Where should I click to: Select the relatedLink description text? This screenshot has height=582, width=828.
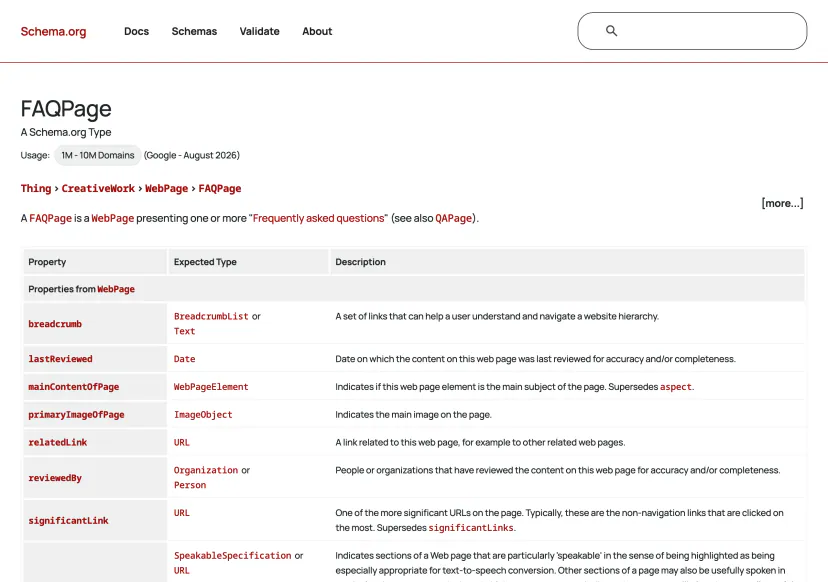(x=480, y=442)
